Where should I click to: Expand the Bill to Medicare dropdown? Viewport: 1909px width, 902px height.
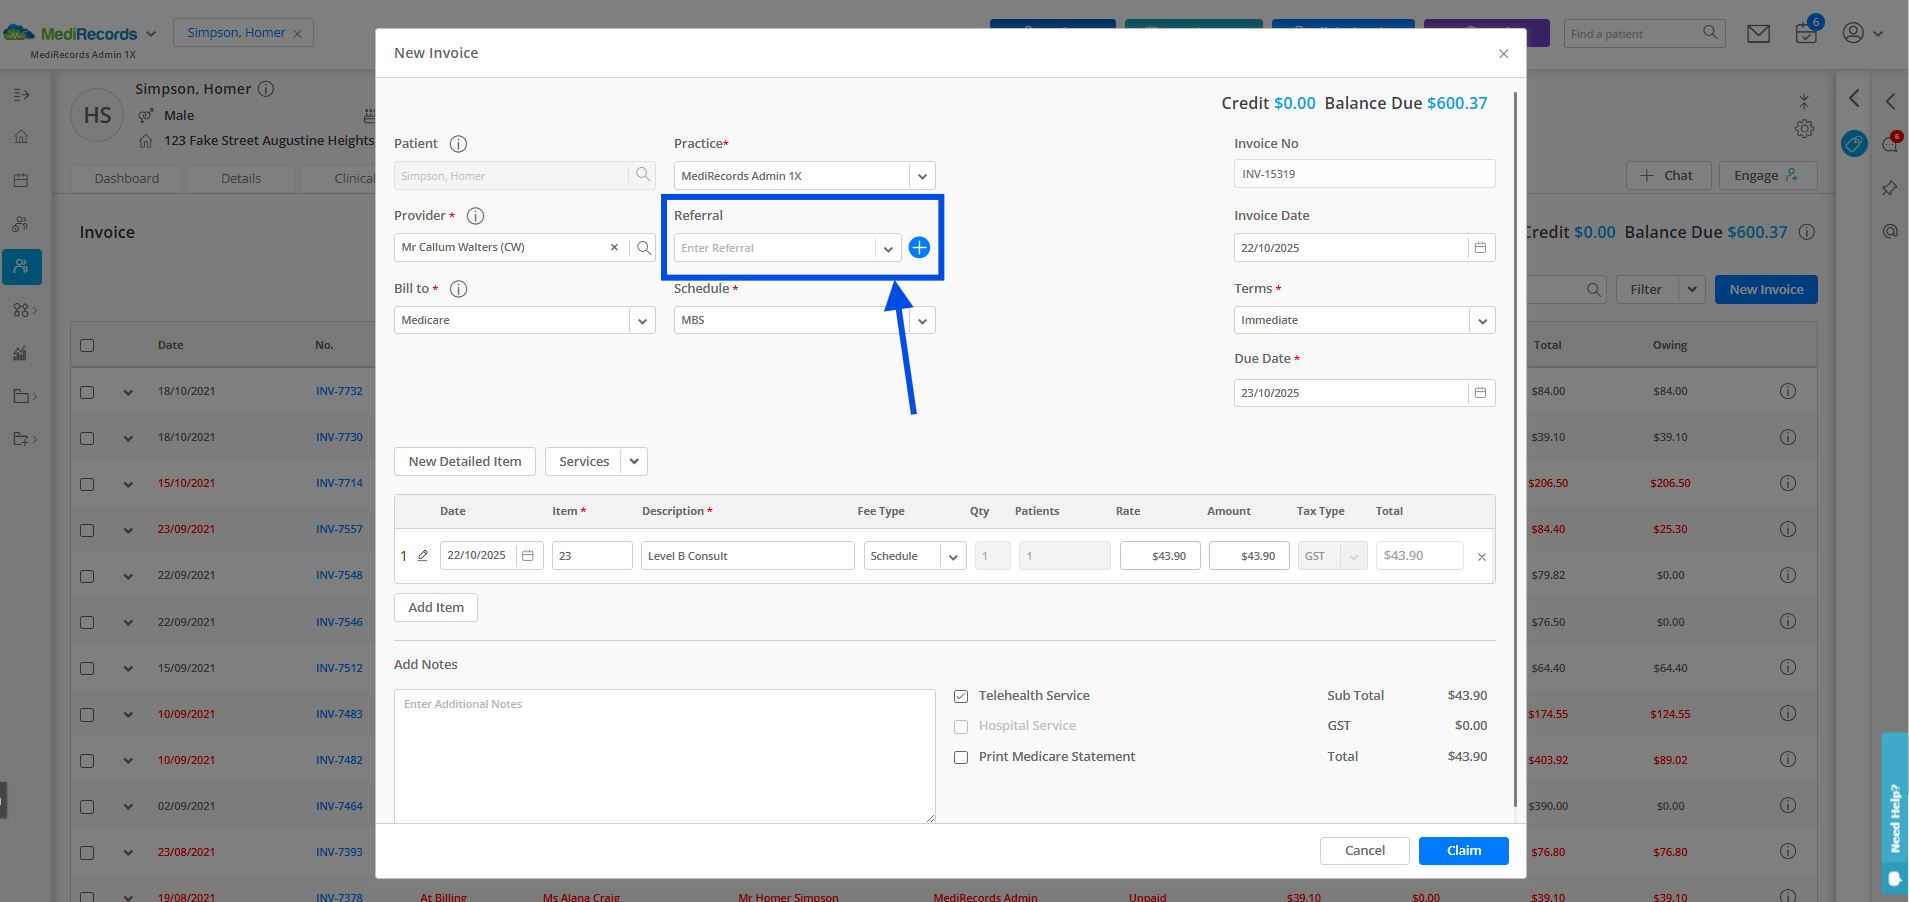click(642, 321)
